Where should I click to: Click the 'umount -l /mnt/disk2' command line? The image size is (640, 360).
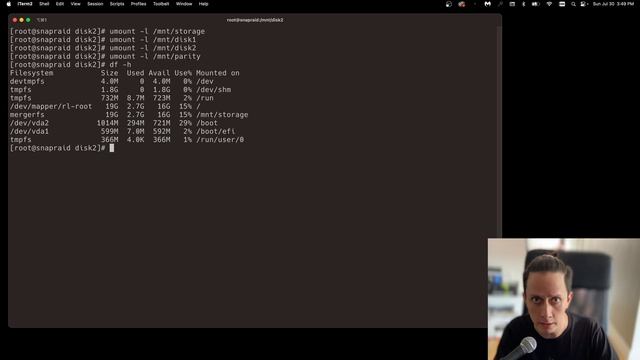[153, 48]
